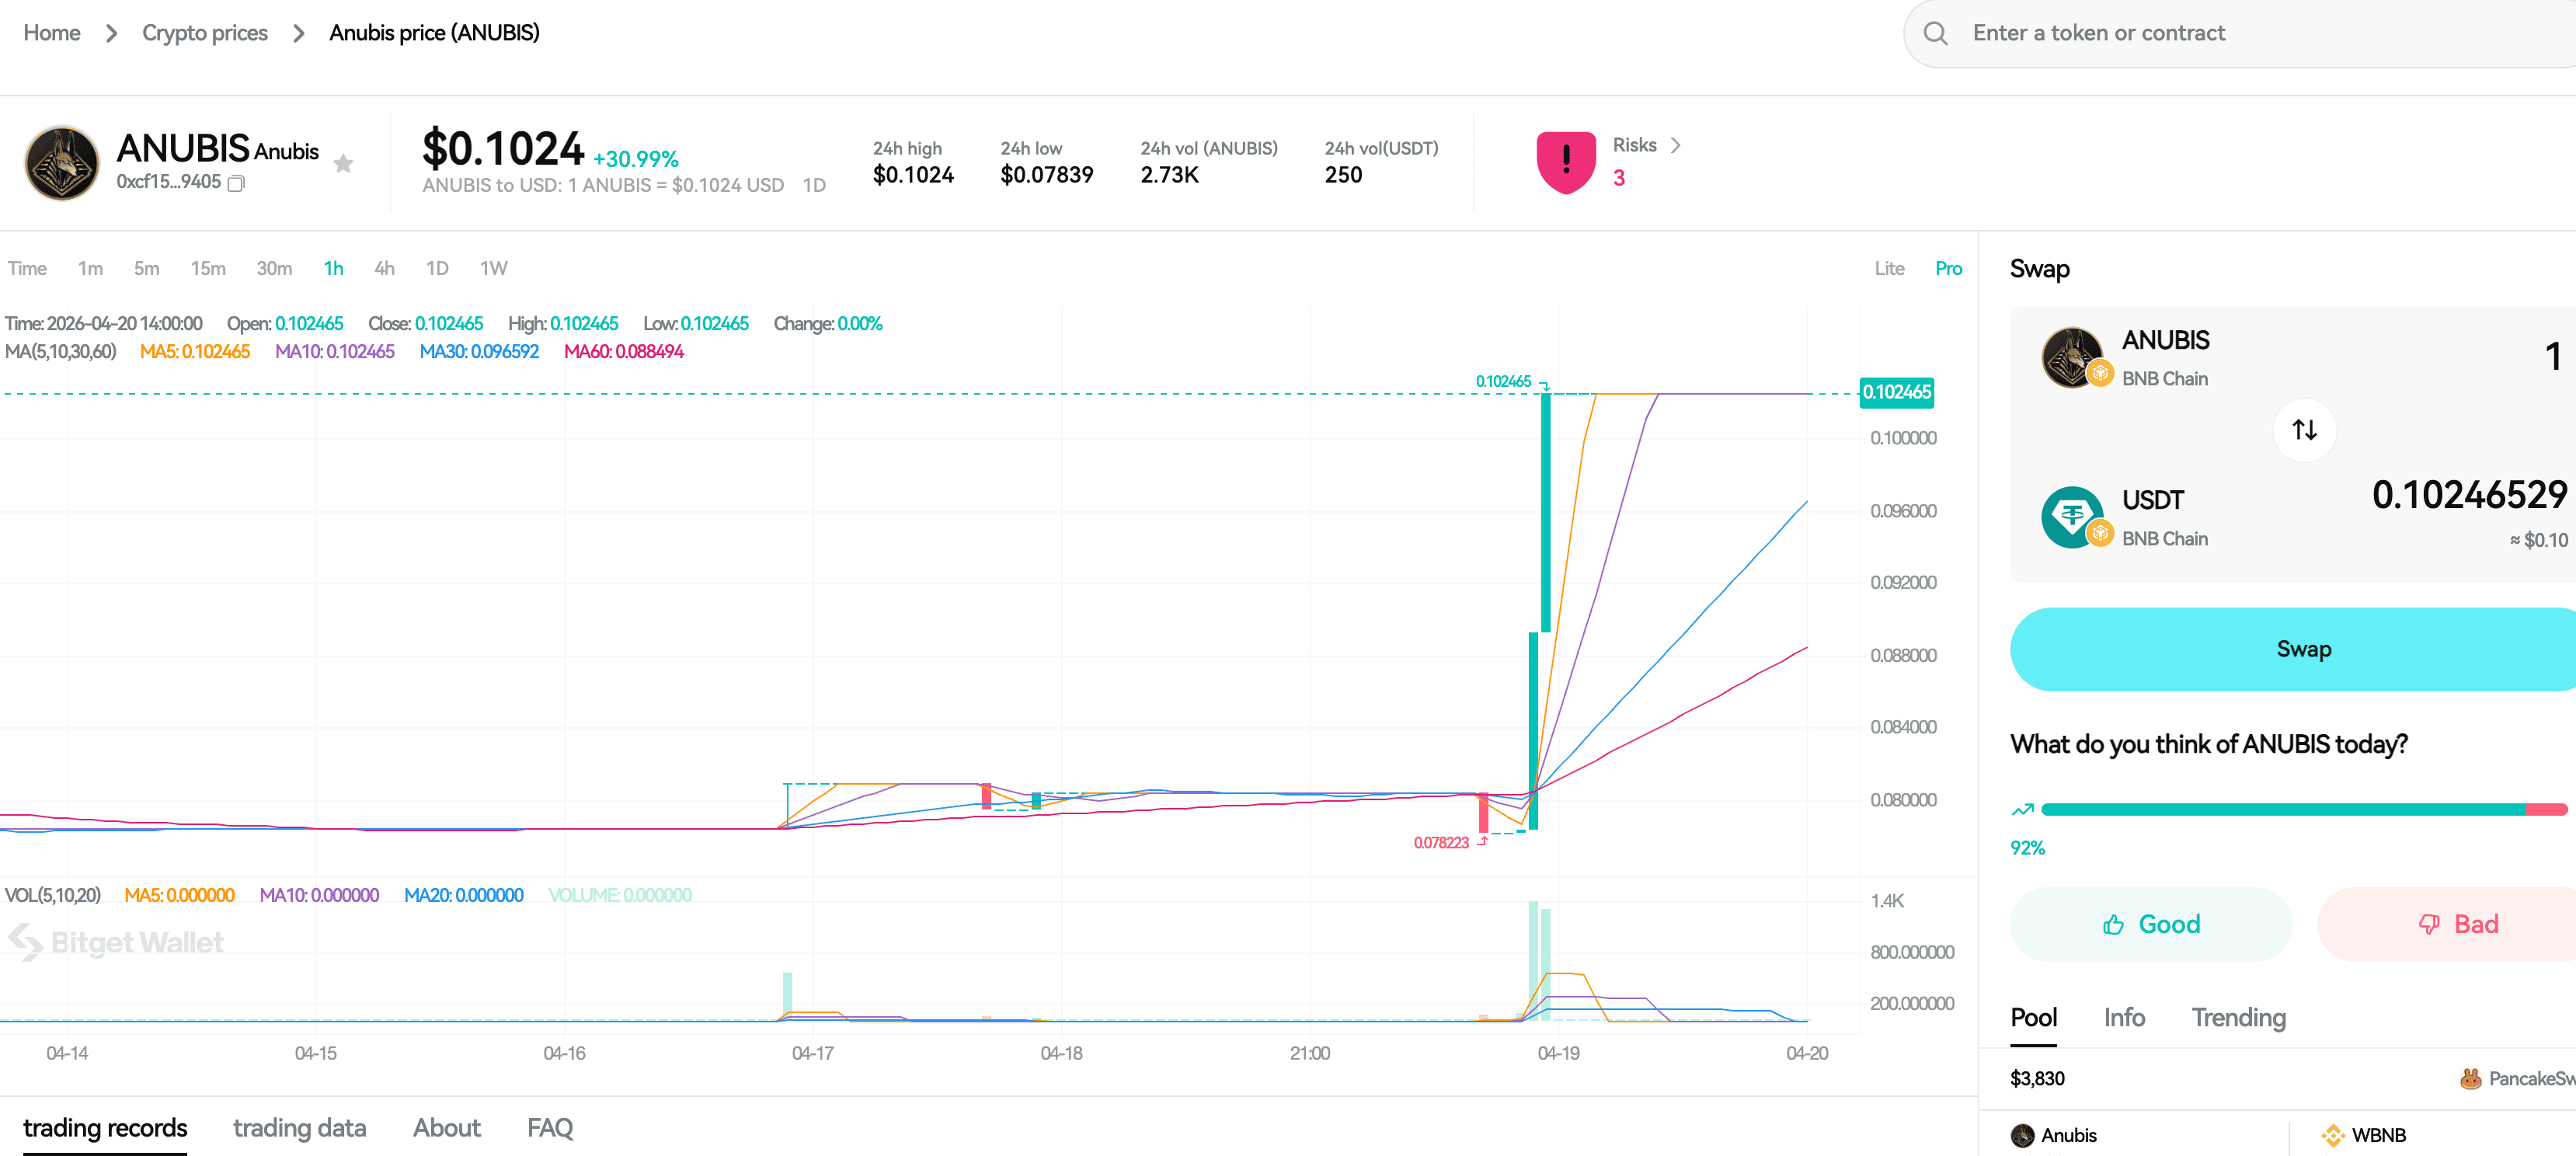This screenshot has height=1156, width=2576.
Task: Click the ANUBIS token icon in Swap panel
Action: coord(2071,357)
